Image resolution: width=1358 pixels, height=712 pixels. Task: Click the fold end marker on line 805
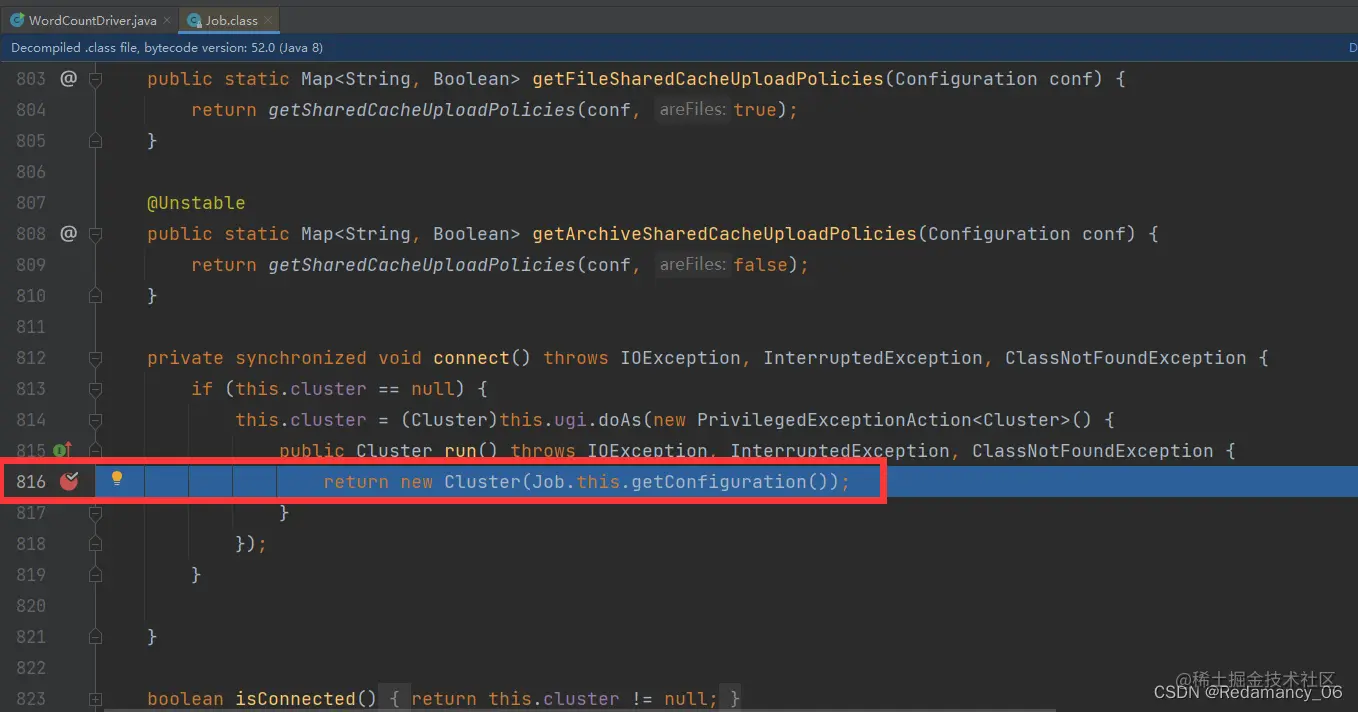coord(95,141)
